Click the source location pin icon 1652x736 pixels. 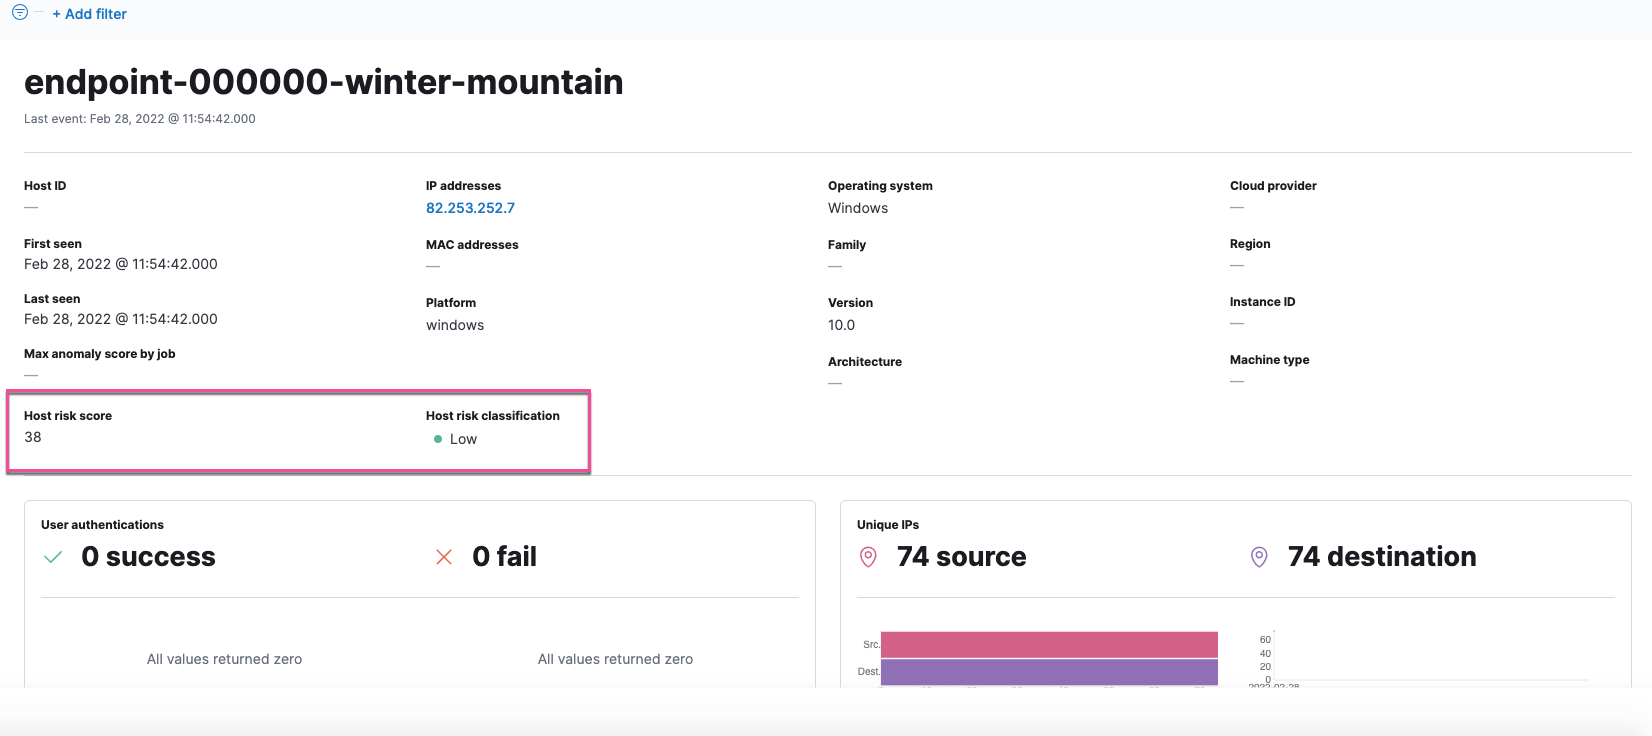[x=868, y=557]
